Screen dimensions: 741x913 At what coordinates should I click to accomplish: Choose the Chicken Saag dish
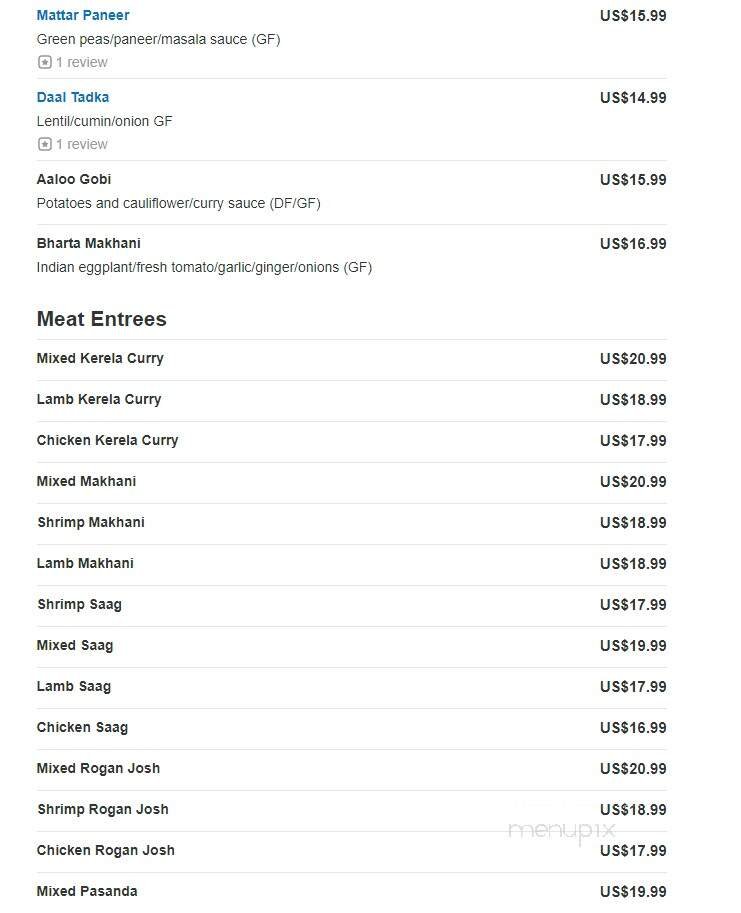[x=83, y=728]
